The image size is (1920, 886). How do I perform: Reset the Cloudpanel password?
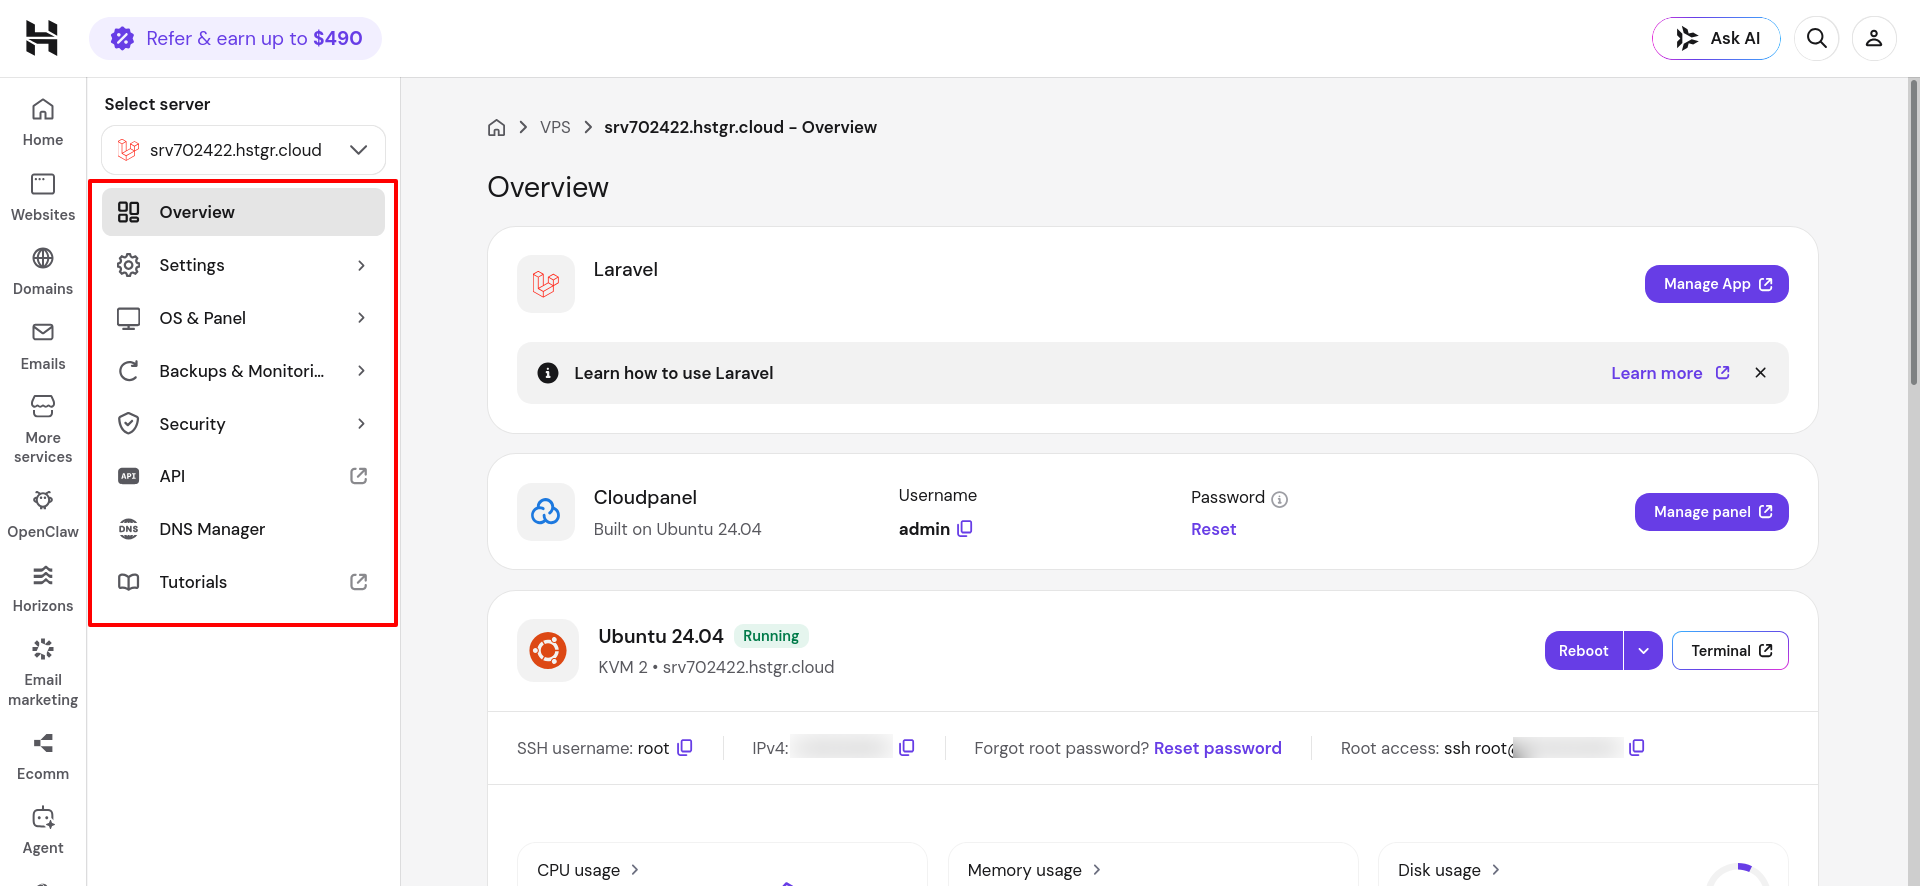point(1213,529)
